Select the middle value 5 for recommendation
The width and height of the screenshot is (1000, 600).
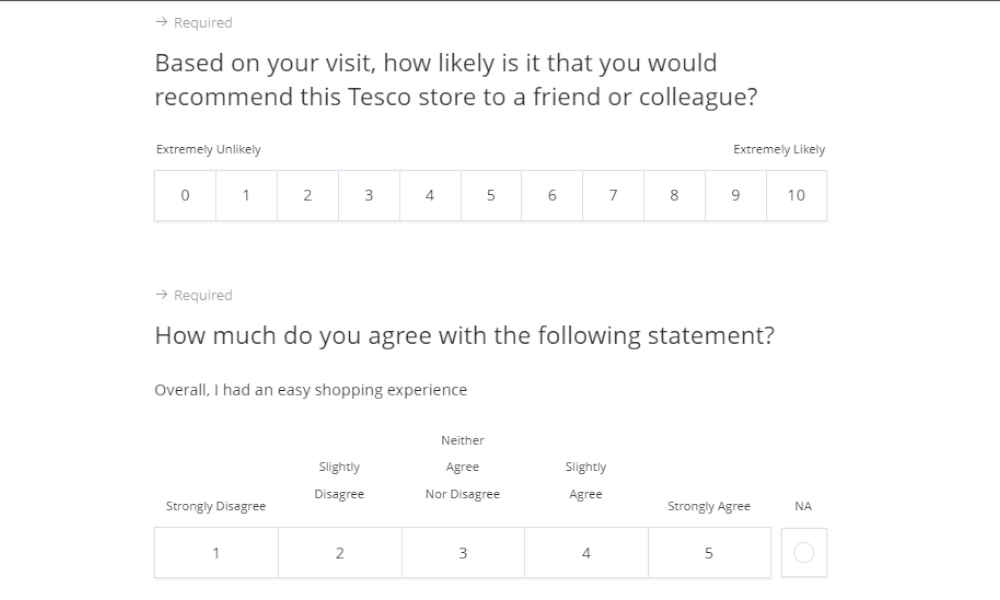point(491,196)
